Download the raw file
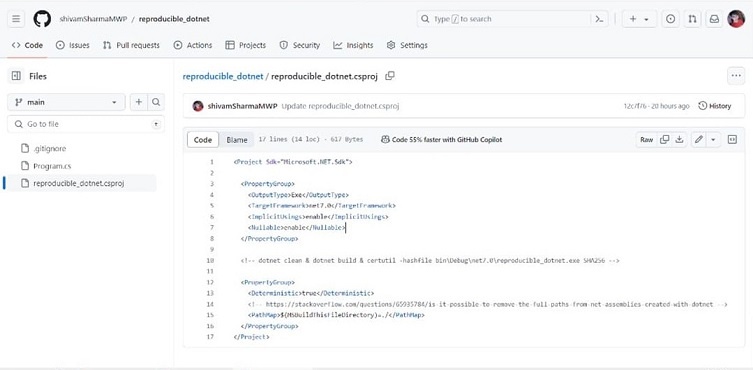 click(x=679, y=139)
